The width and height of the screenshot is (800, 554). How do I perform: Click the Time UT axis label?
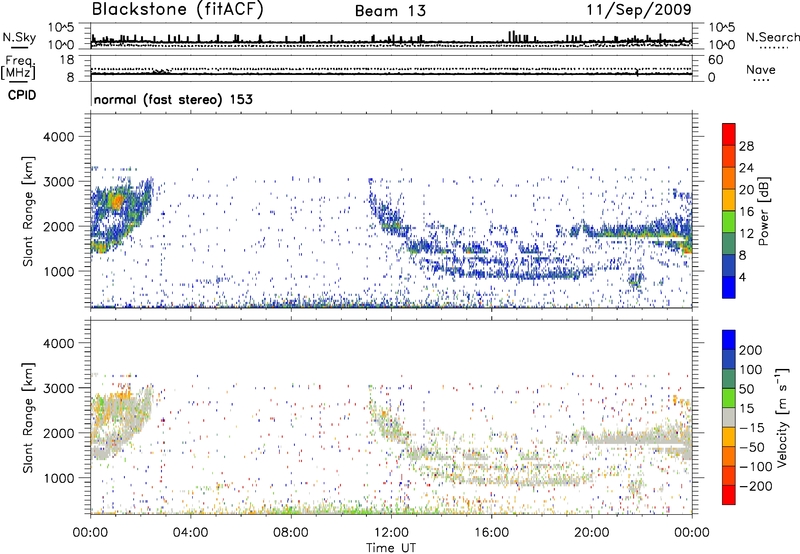coord(391,548)
